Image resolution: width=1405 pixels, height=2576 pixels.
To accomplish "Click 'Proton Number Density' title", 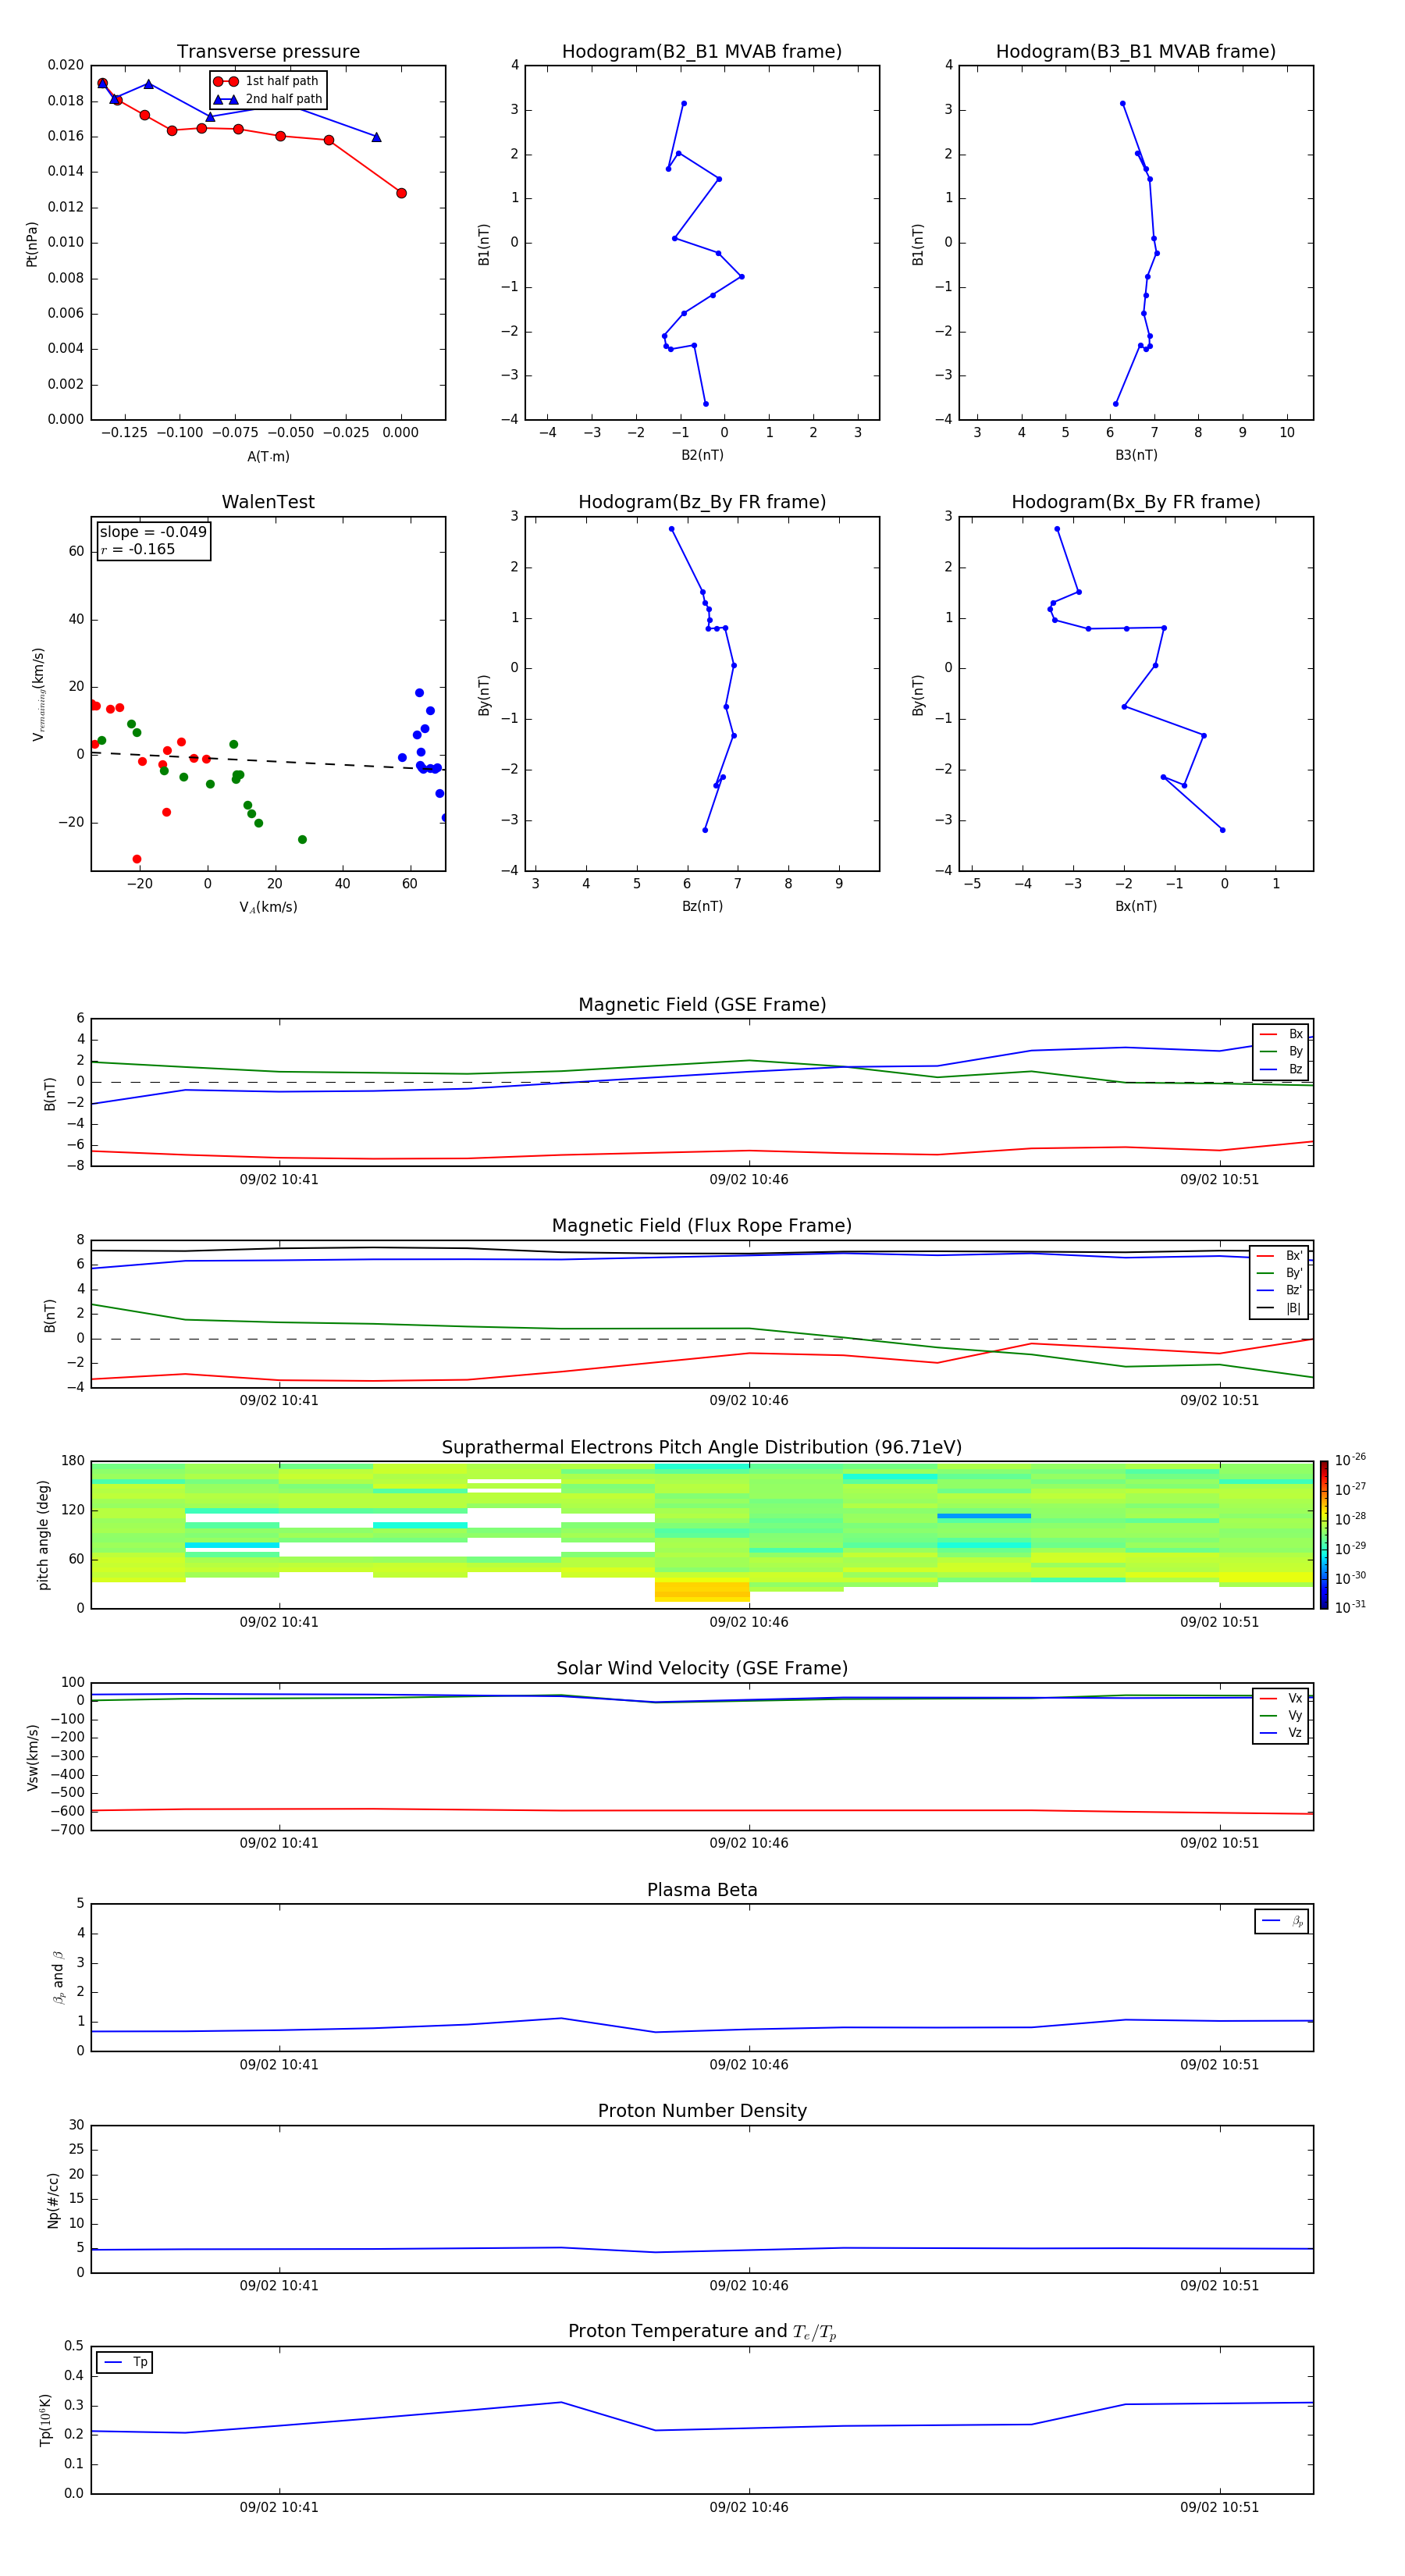I will [702, 2111].
